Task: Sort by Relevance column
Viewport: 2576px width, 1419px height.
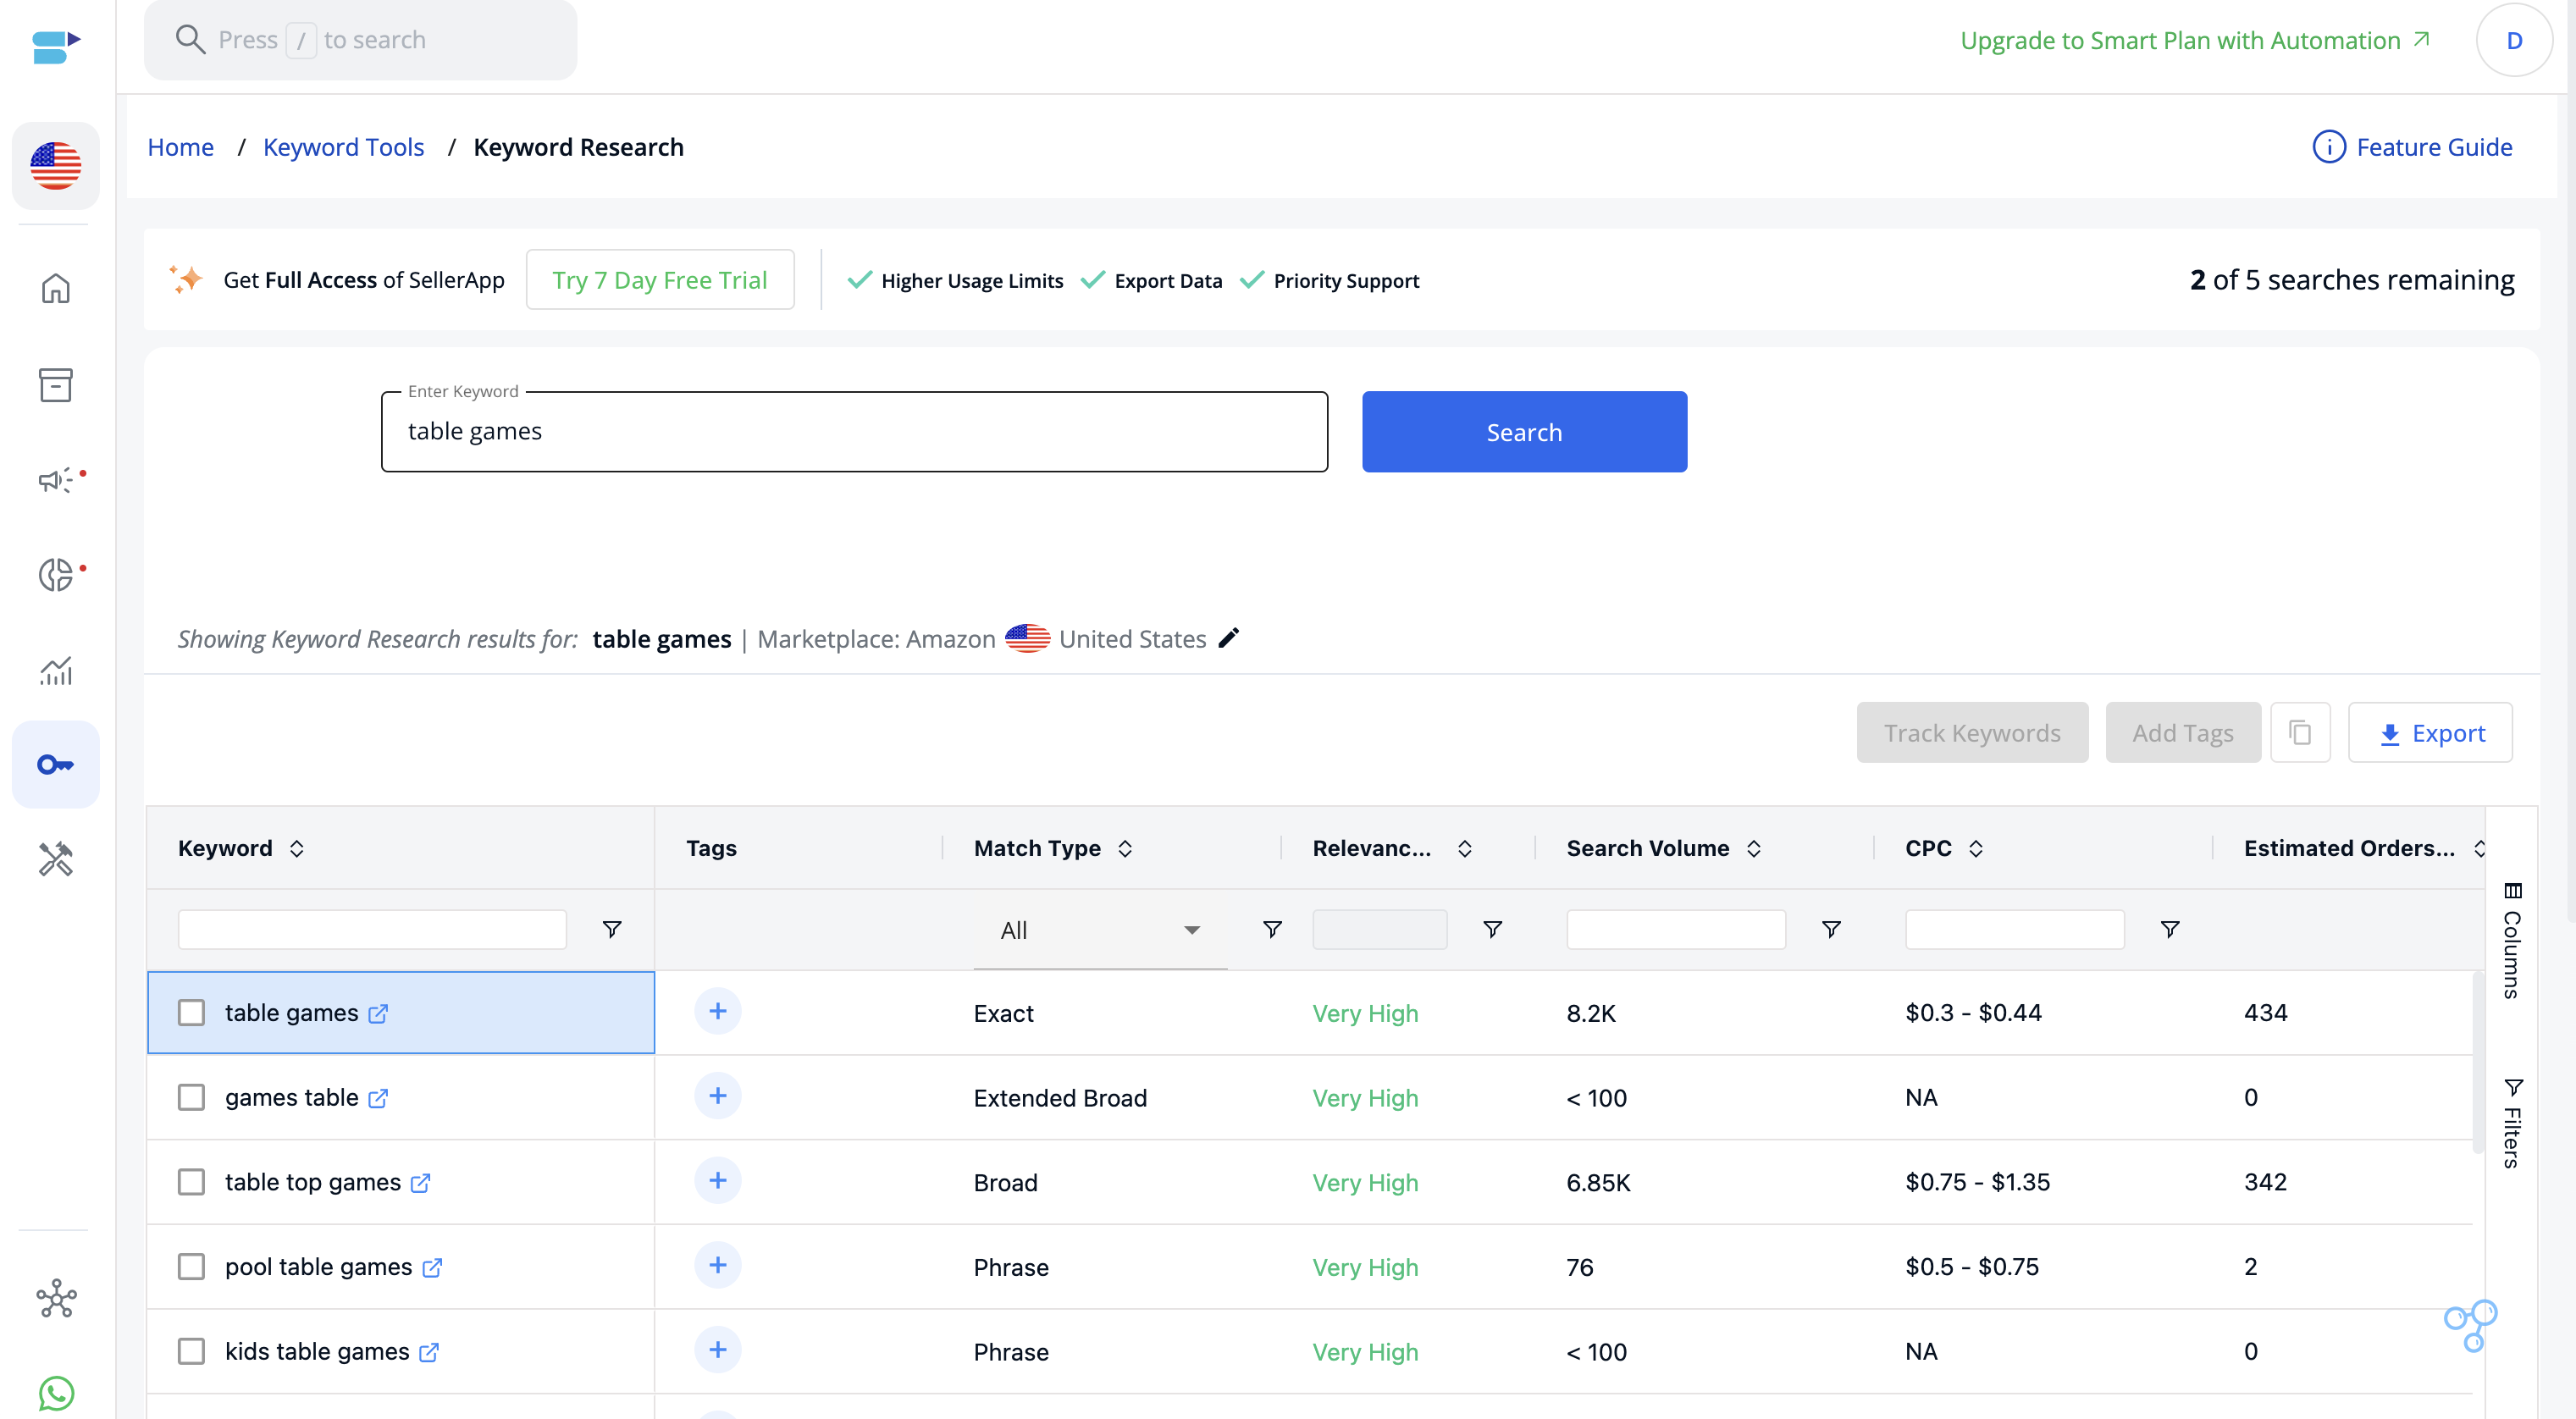Action: pos(1464,849)
